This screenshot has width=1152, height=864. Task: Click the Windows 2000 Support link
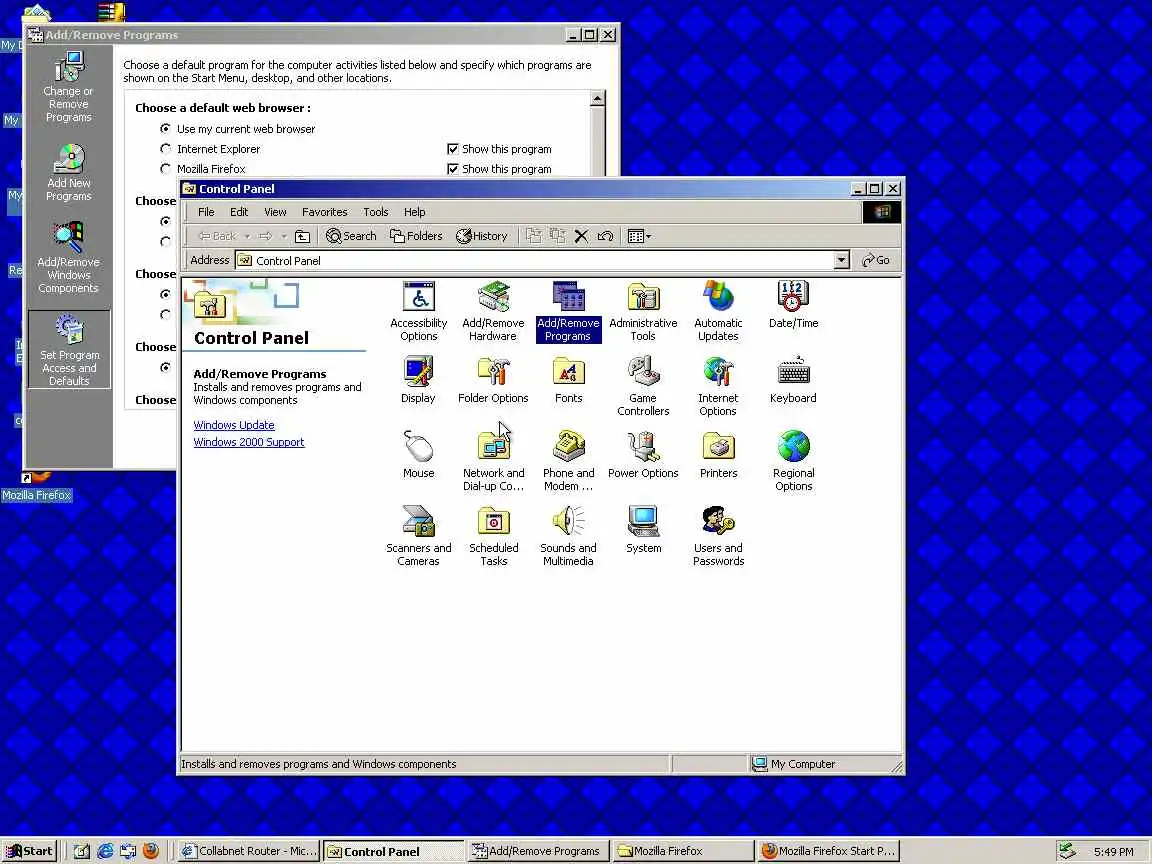point(248,442)
